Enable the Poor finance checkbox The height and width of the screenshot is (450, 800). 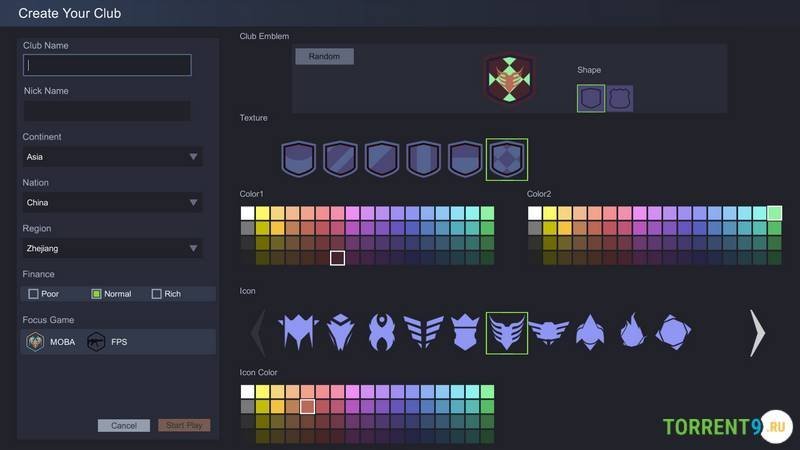click(34, 294)
